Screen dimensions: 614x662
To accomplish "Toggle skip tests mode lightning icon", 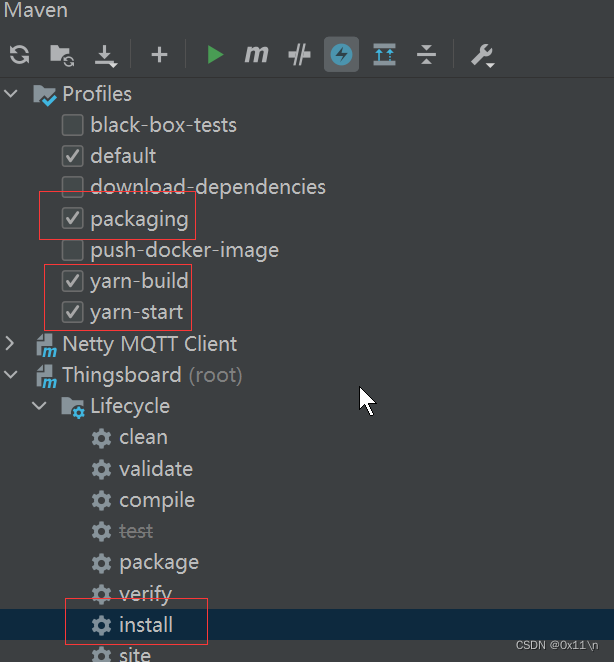I will click(x=341, y=54).
